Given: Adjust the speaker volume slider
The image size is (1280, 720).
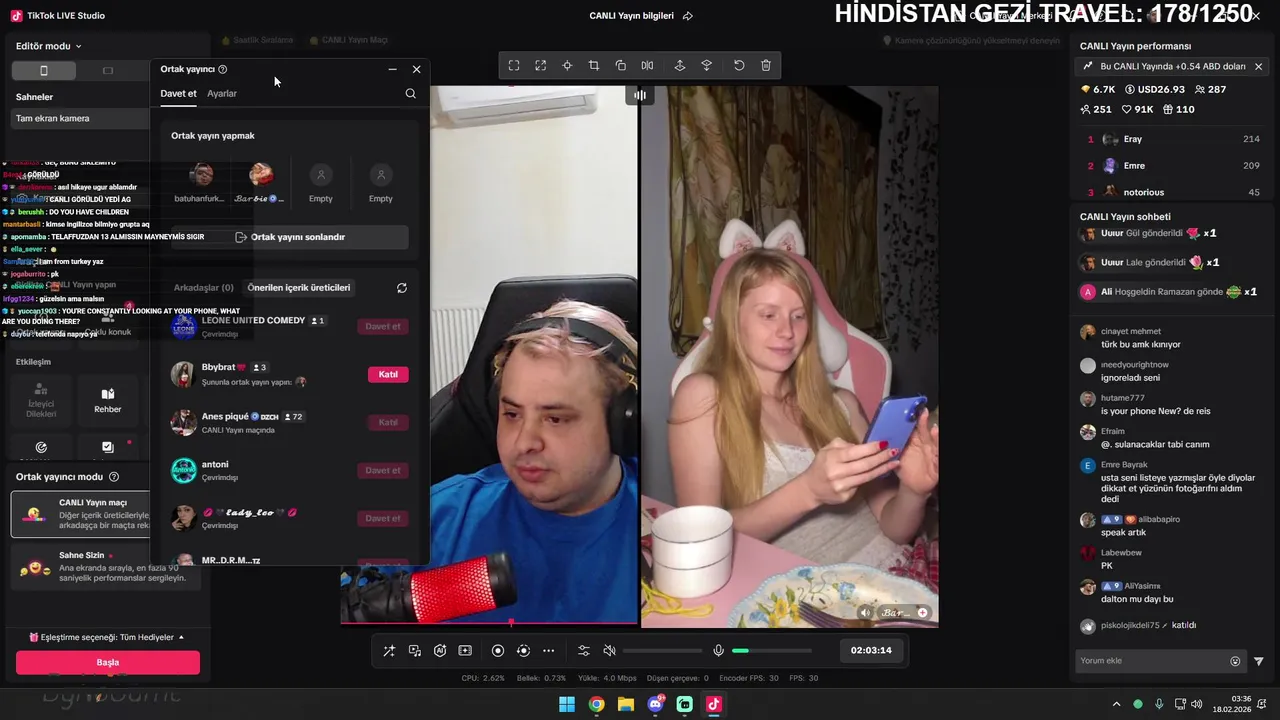Looking at the screenshot, I should pyautogui.click(x=663, y=651).
